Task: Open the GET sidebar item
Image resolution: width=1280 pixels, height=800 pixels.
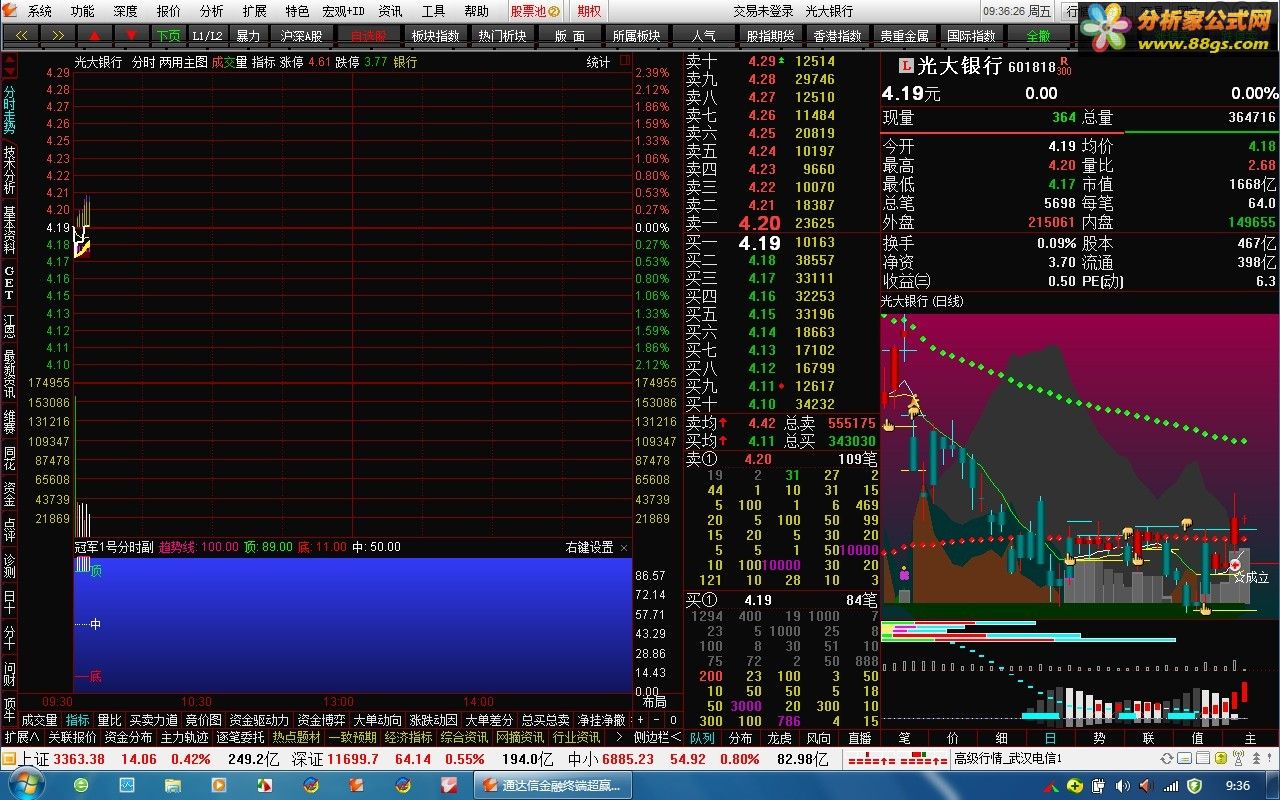Action: coord(9,283)
